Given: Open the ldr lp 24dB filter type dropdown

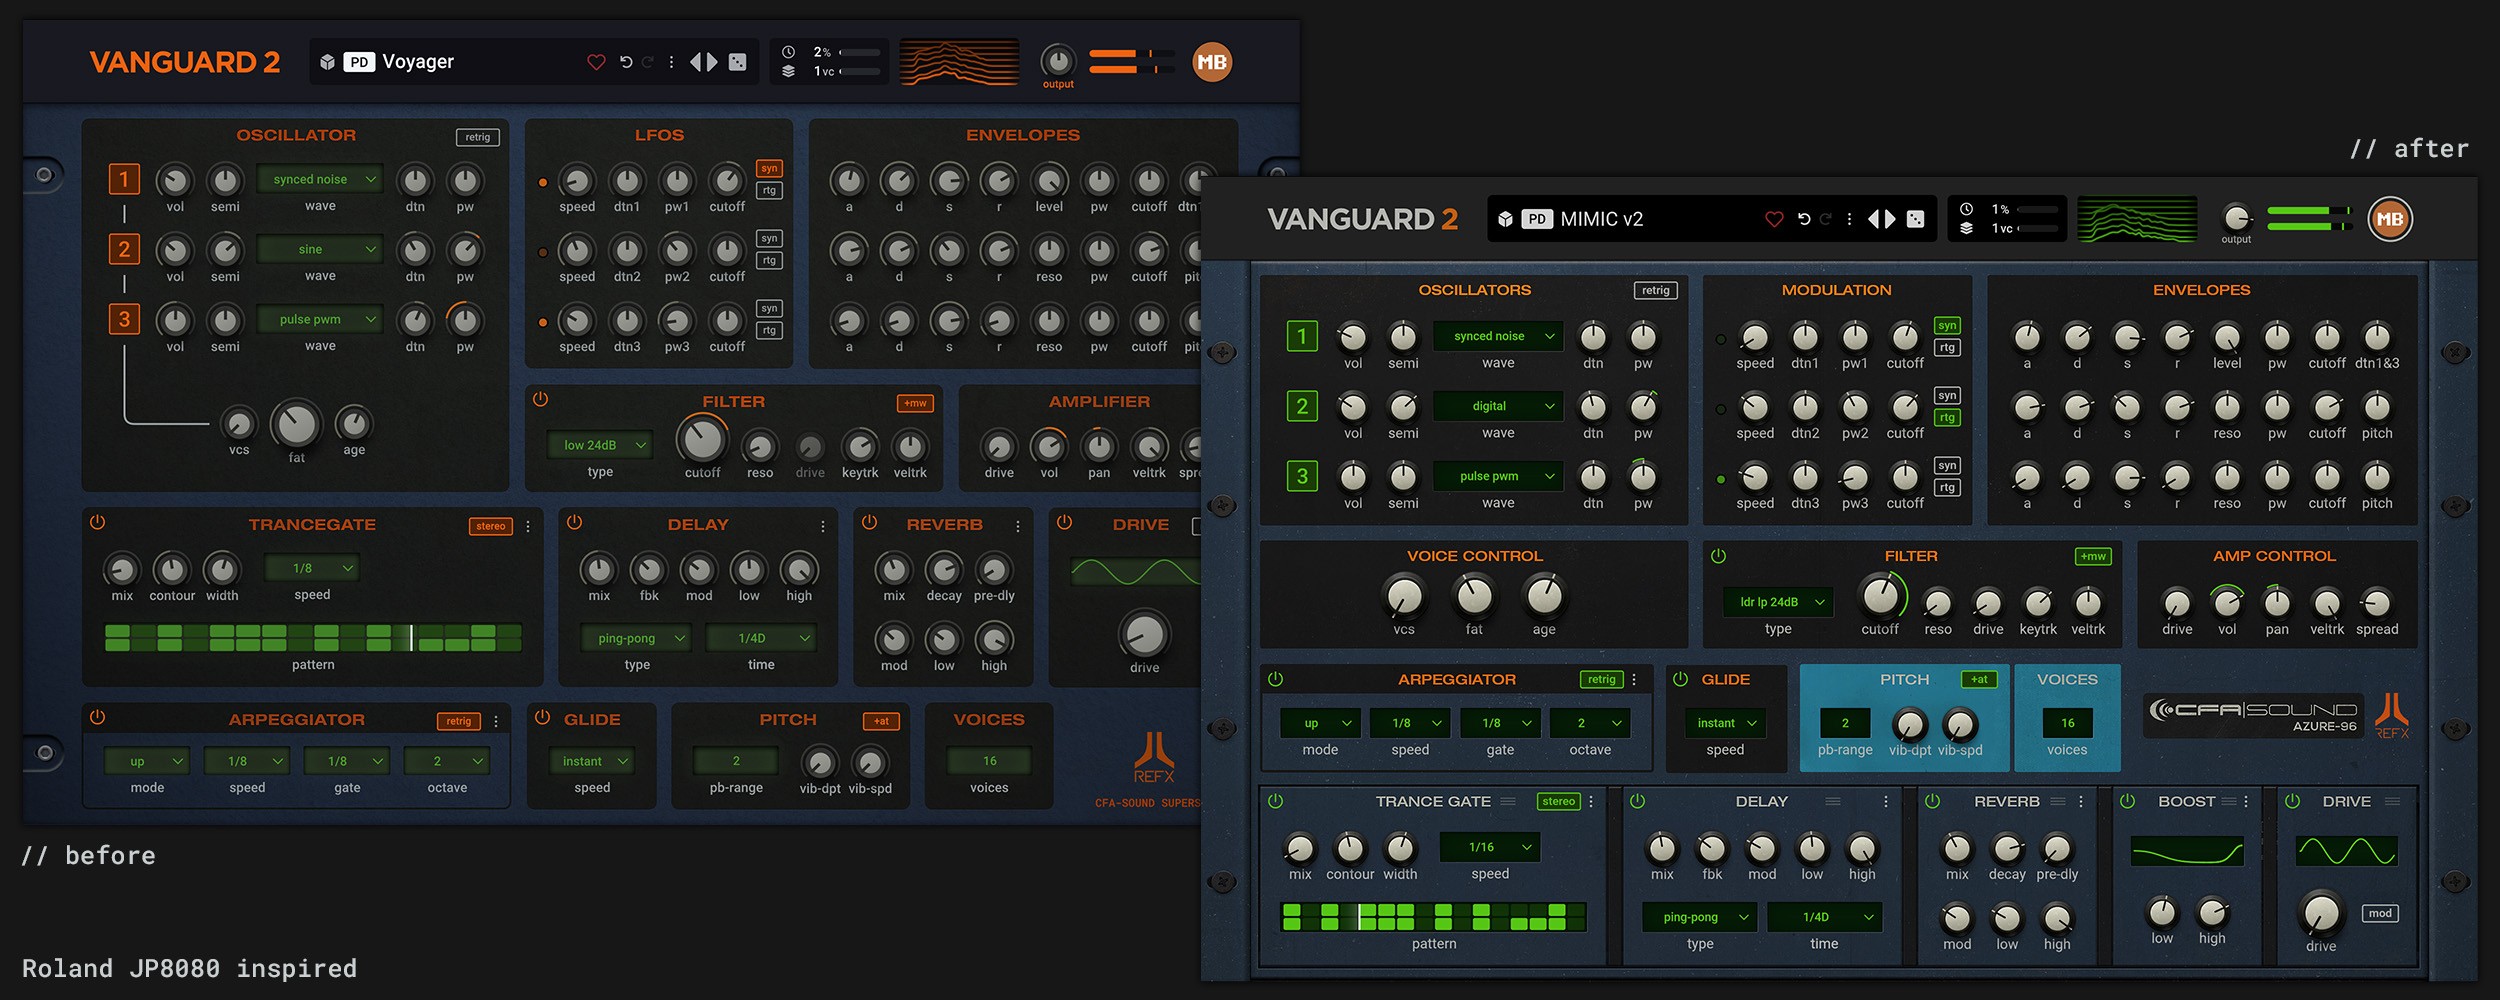Looking at the screenshot, I should tap(1778, 602).
